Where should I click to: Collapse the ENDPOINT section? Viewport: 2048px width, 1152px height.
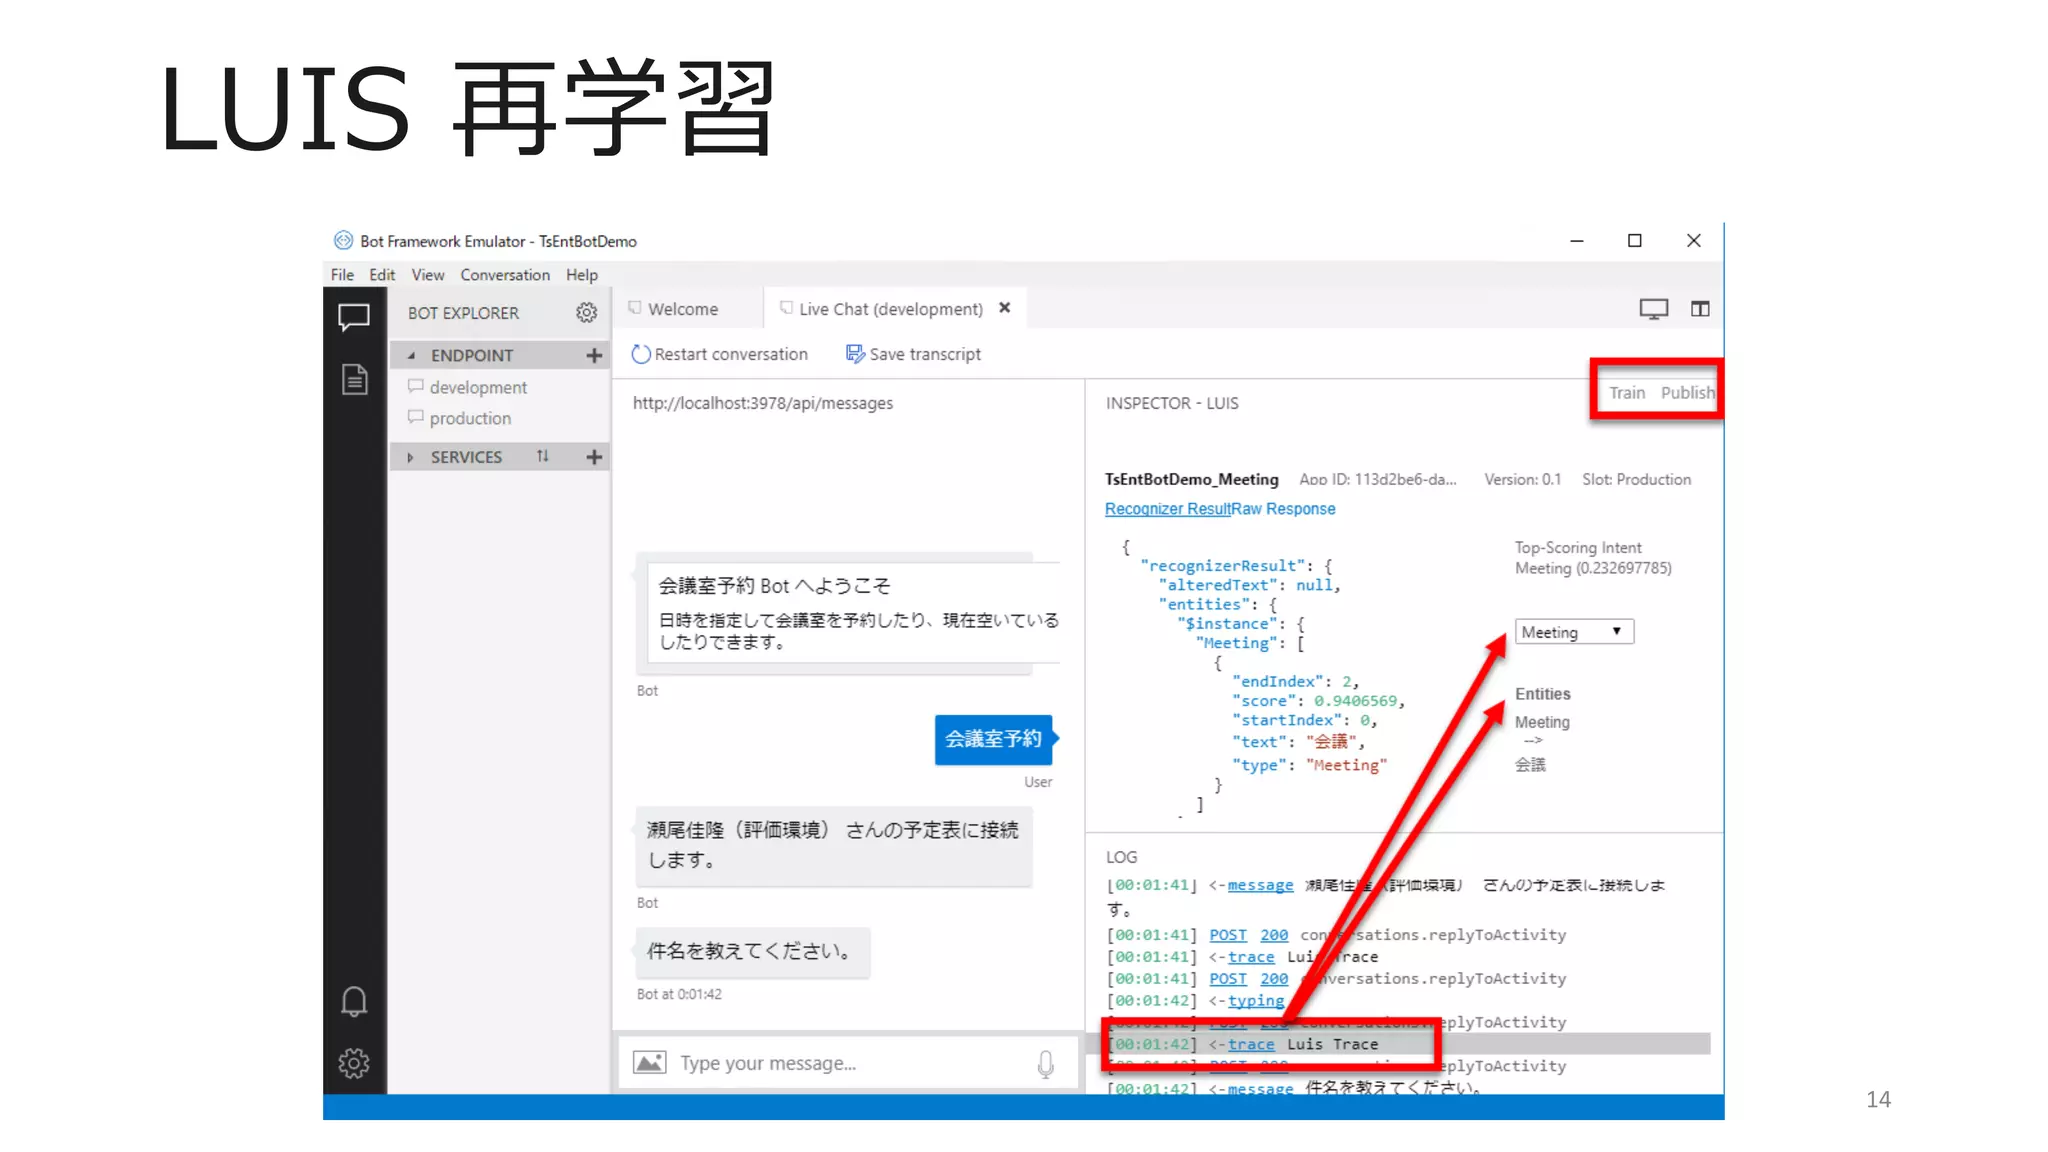pyautogui.click(x=411, y=355)
